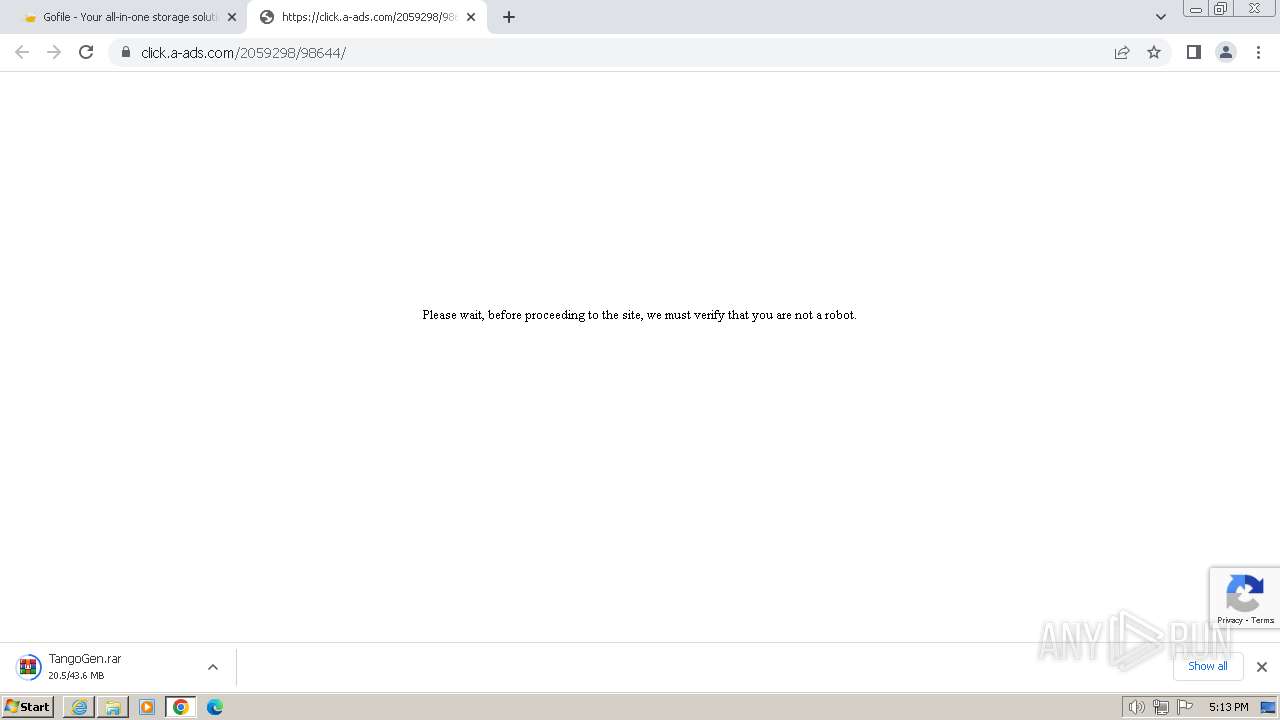The height and width of the screenshot is (720, 1280).
Task: Open the reCAPTCHA Terms link
Action: coord(1263,620)
